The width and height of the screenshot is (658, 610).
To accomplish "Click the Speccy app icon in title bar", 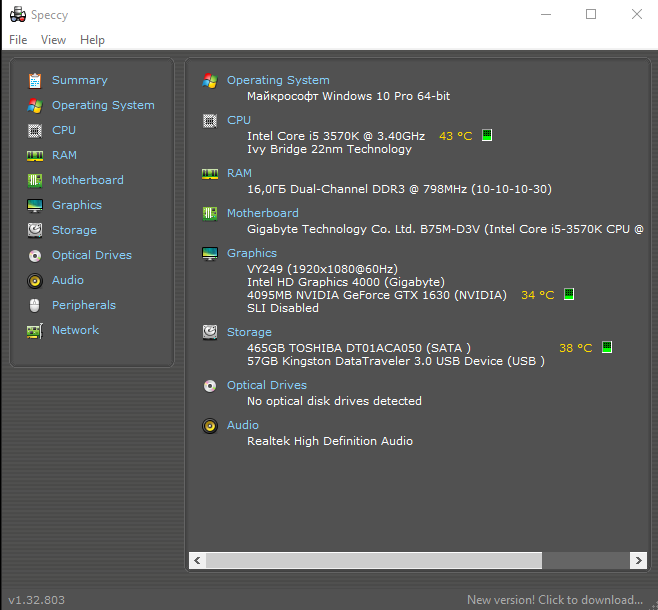I will tap(18, 14).
